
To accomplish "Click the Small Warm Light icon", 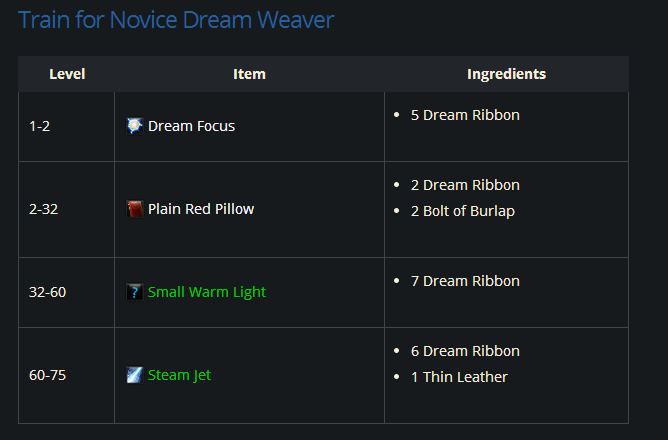I will 135,292.
